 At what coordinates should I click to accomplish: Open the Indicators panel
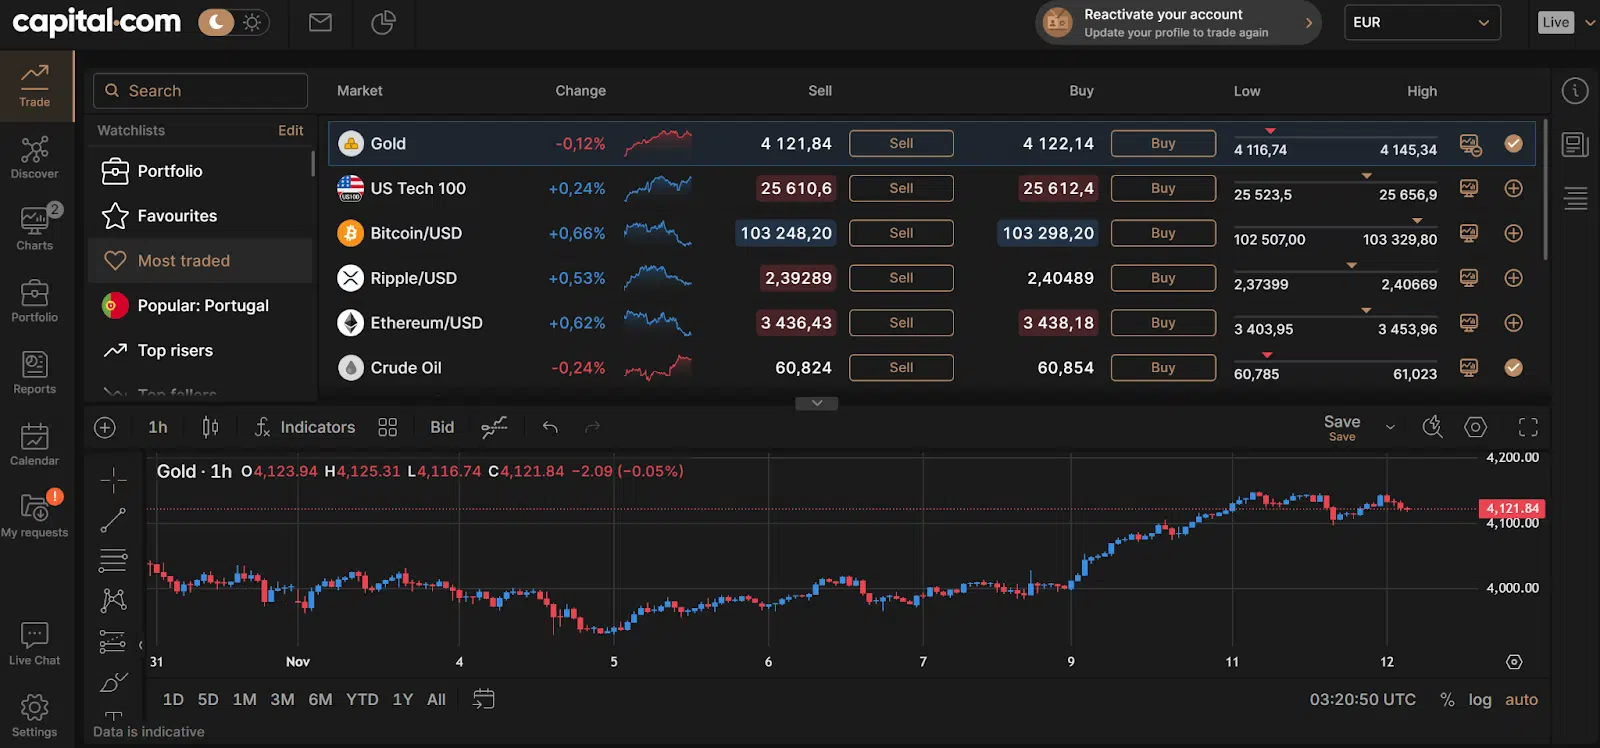(x=305, y=427)
